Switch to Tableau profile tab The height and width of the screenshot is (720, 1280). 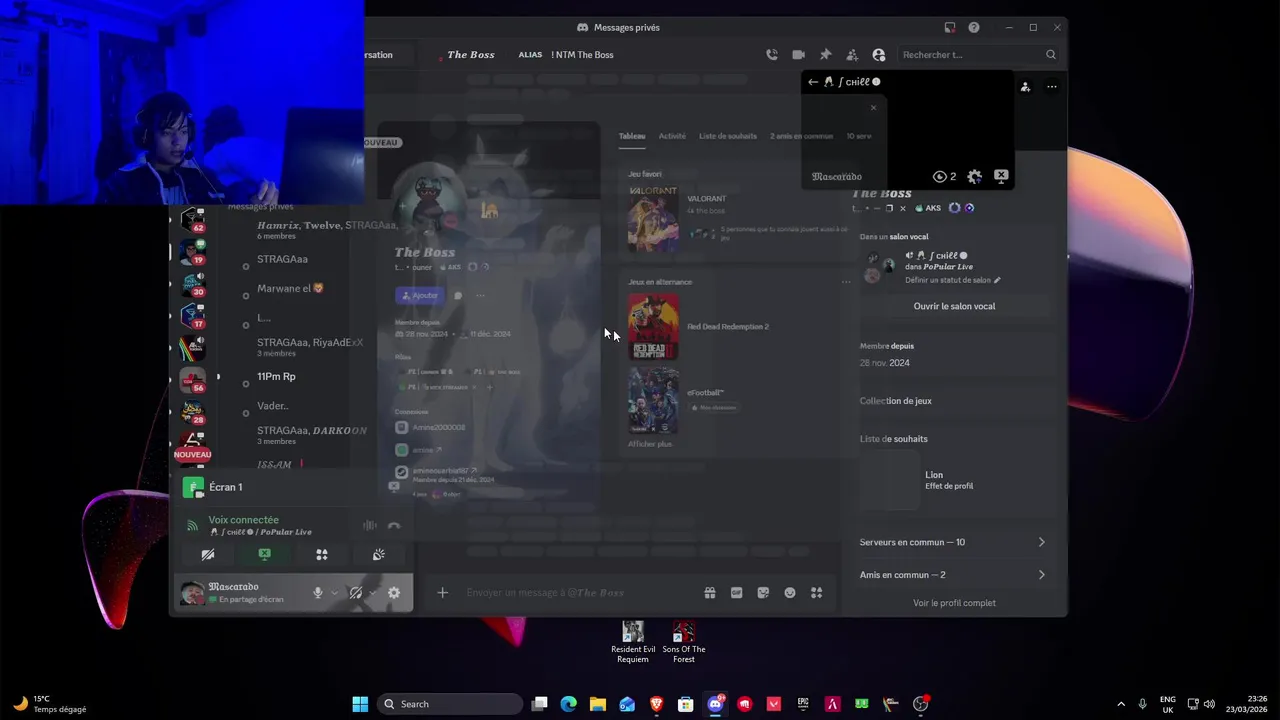tap(631, 136)
